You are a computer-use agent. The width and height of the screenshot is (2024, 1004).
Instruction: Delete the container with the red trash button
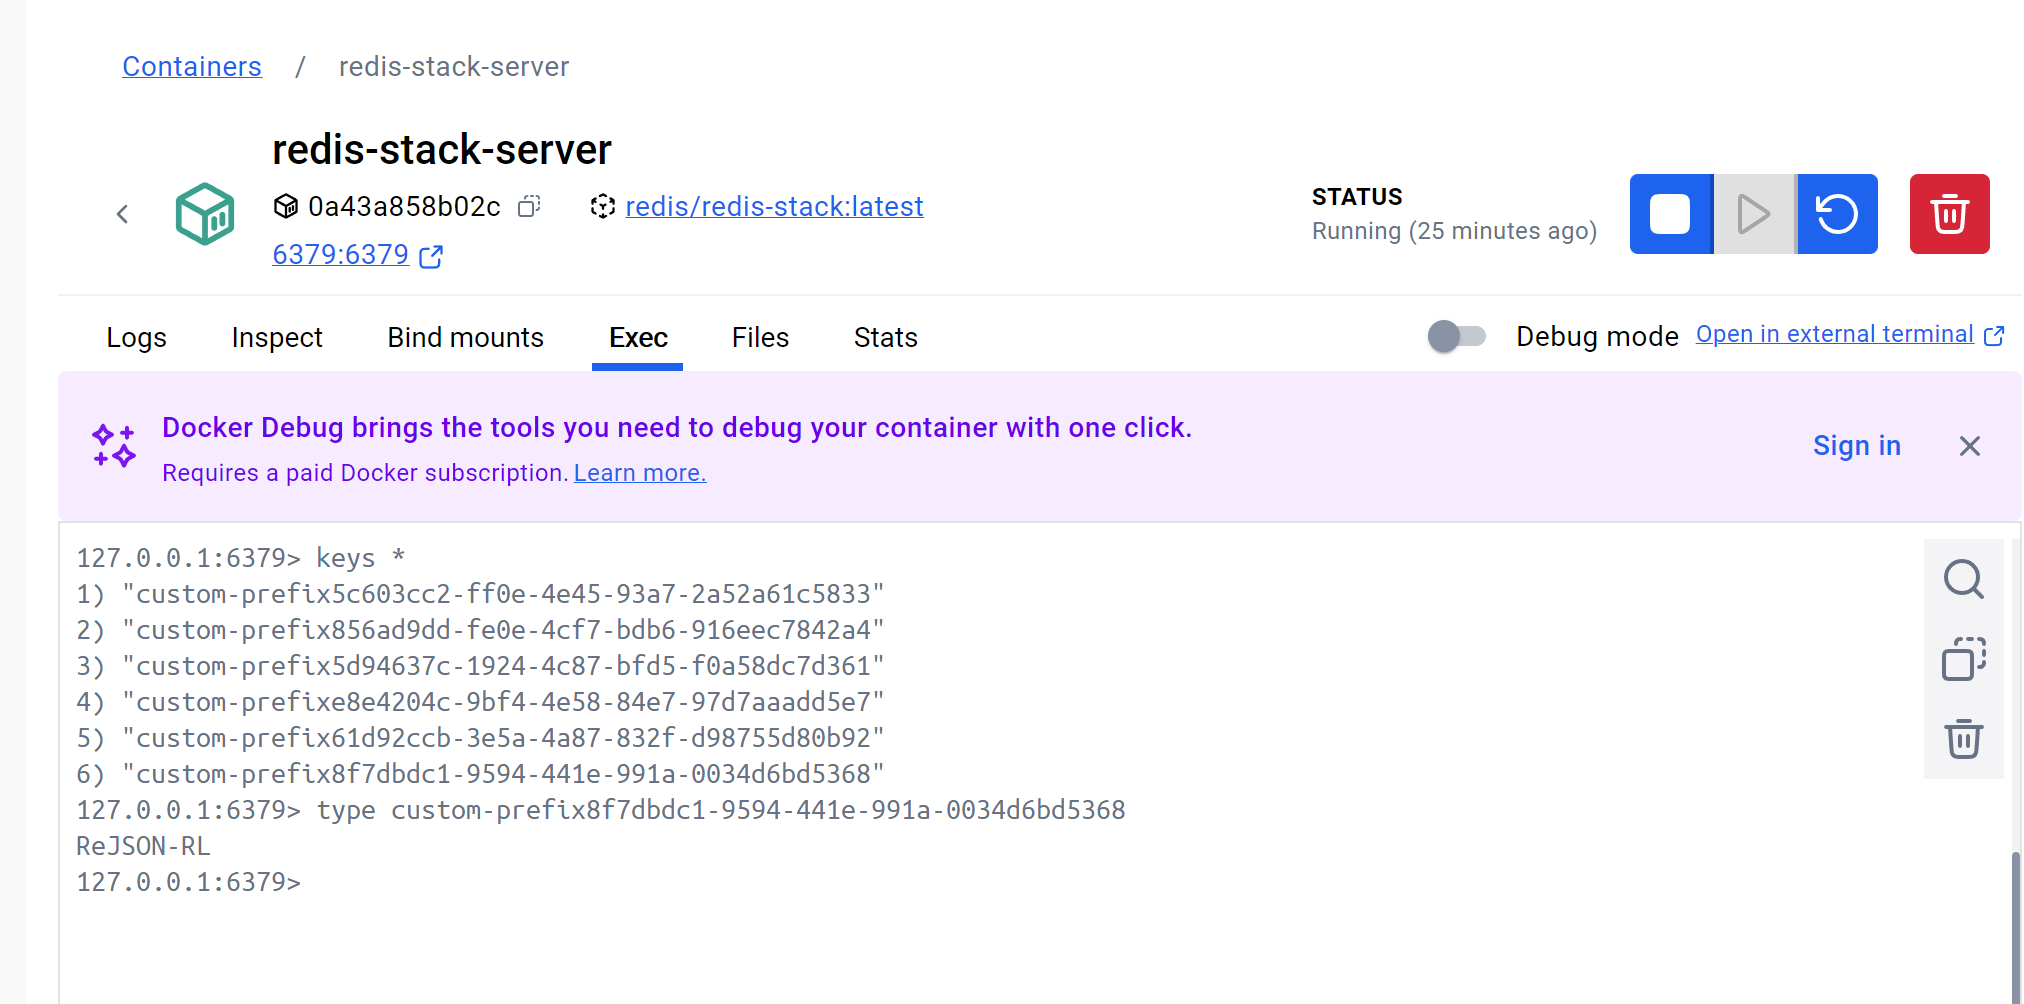(1950, 214)
